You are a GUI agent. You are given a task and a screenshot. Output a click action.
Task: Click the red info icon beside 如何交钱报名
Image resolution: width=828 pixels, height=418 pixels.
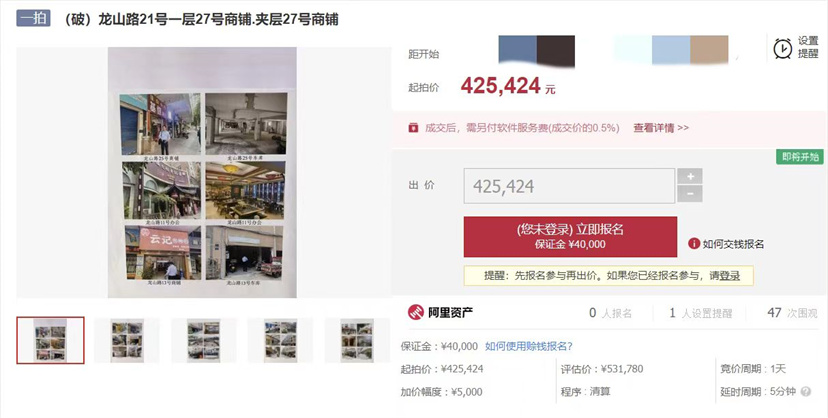[694, 243]
